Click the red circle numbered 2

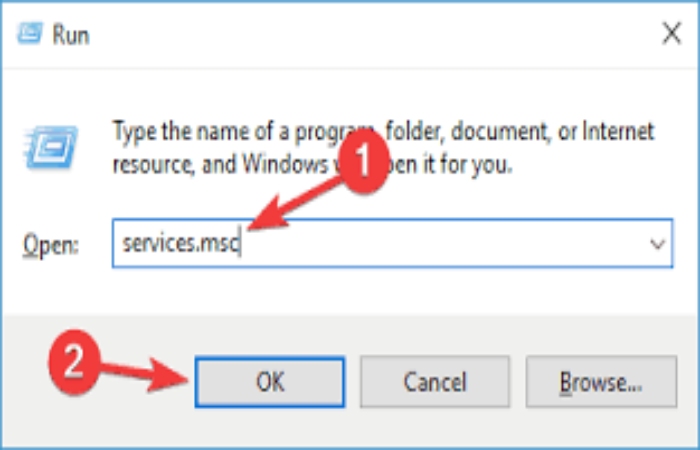point(74,362)
